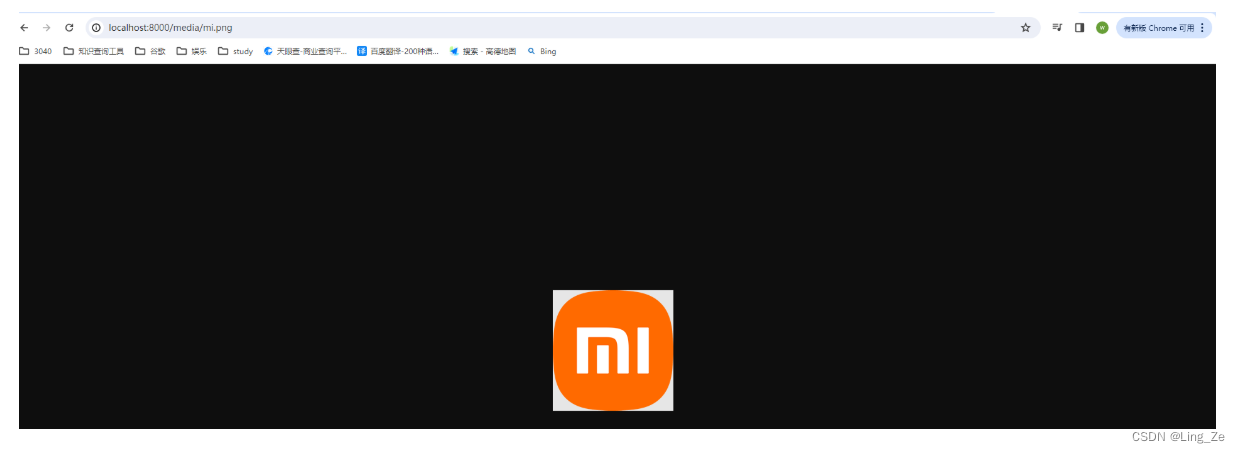Open the 3040 bookmark folder
The width and height of the screenshot is (1240, 453).
(x=35, y=51)
